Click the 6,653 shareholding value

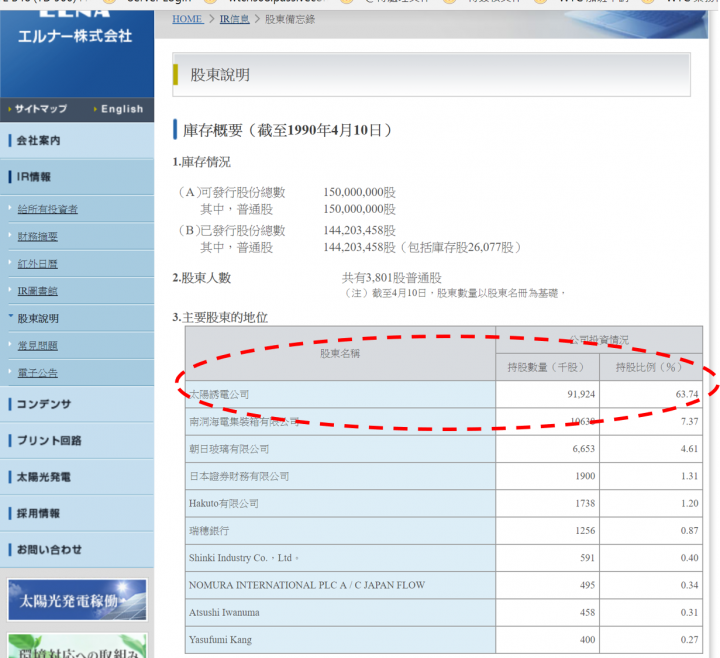[584, 449]
